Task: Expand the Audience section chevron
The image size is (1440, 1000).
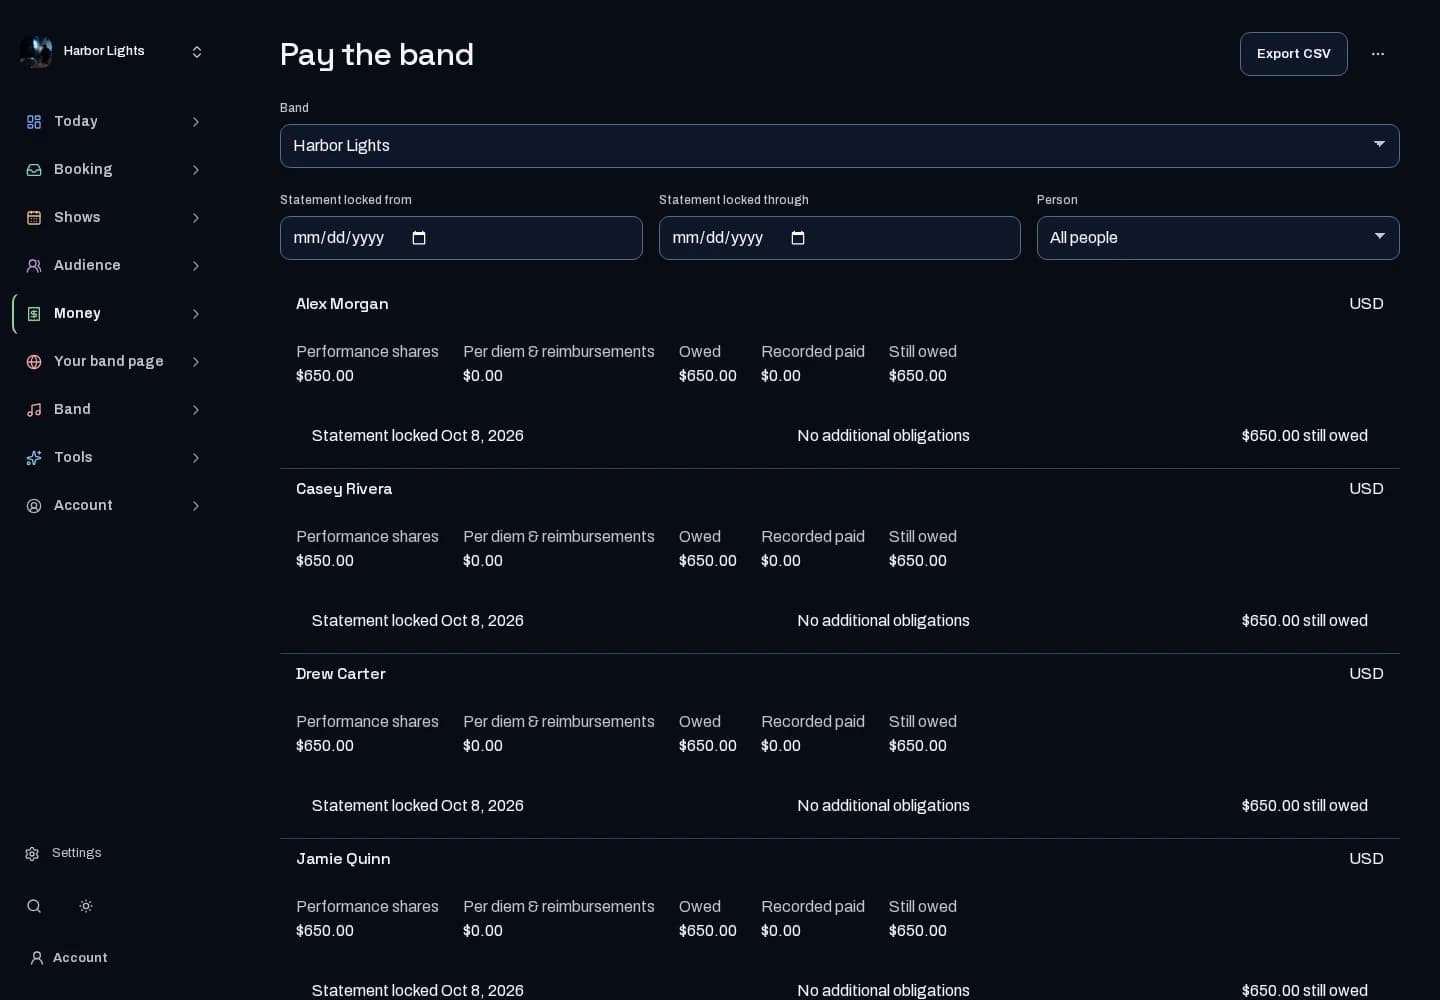Action: pos(196,266)
